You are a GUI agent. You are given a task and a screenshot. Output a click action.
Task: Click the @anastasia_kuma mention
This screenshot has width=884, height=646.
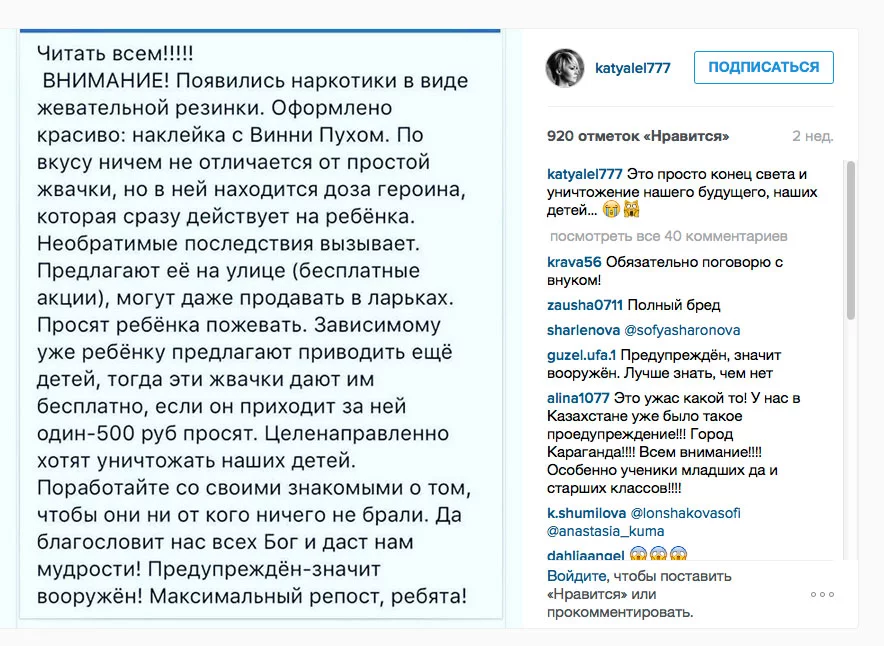(605, 532)
